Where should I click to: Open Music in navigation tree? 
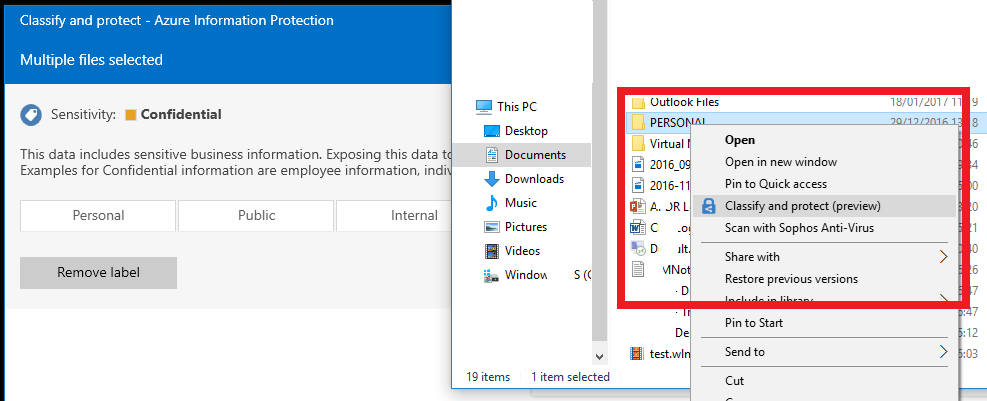(x=521, y=203)
